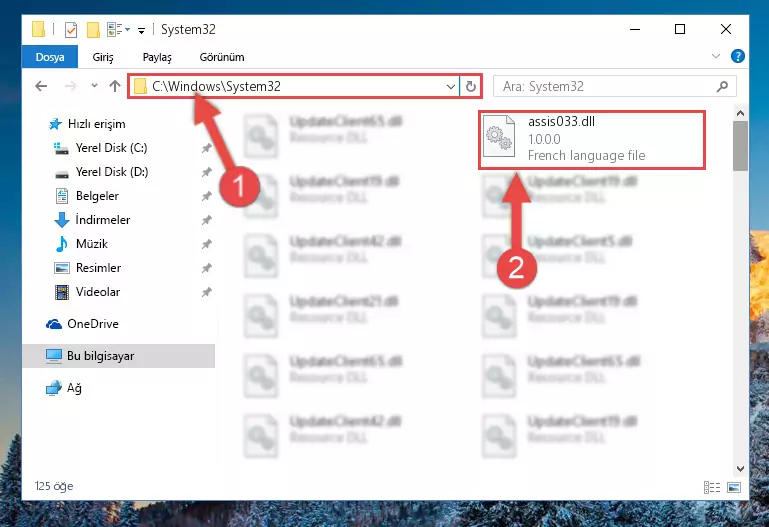Minimize the System32 window
This screenshot has width=769, height=527.
click(635, 29)
